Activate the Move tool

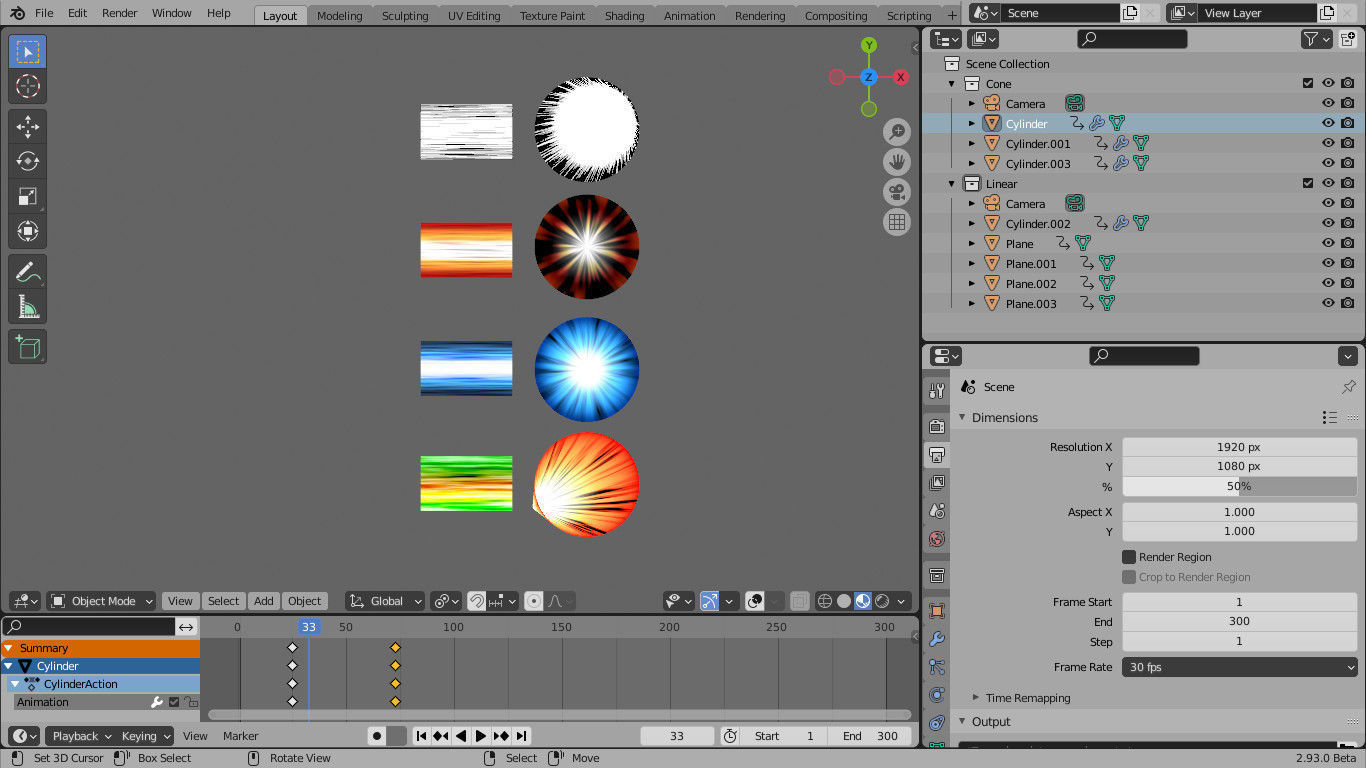[28, 126]
